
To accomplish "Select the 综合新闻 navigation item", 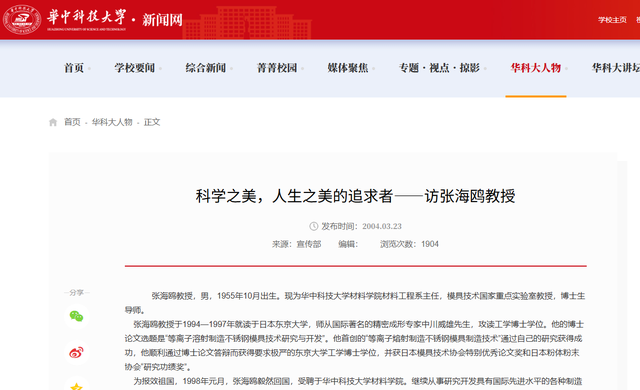I will (206, 68).
